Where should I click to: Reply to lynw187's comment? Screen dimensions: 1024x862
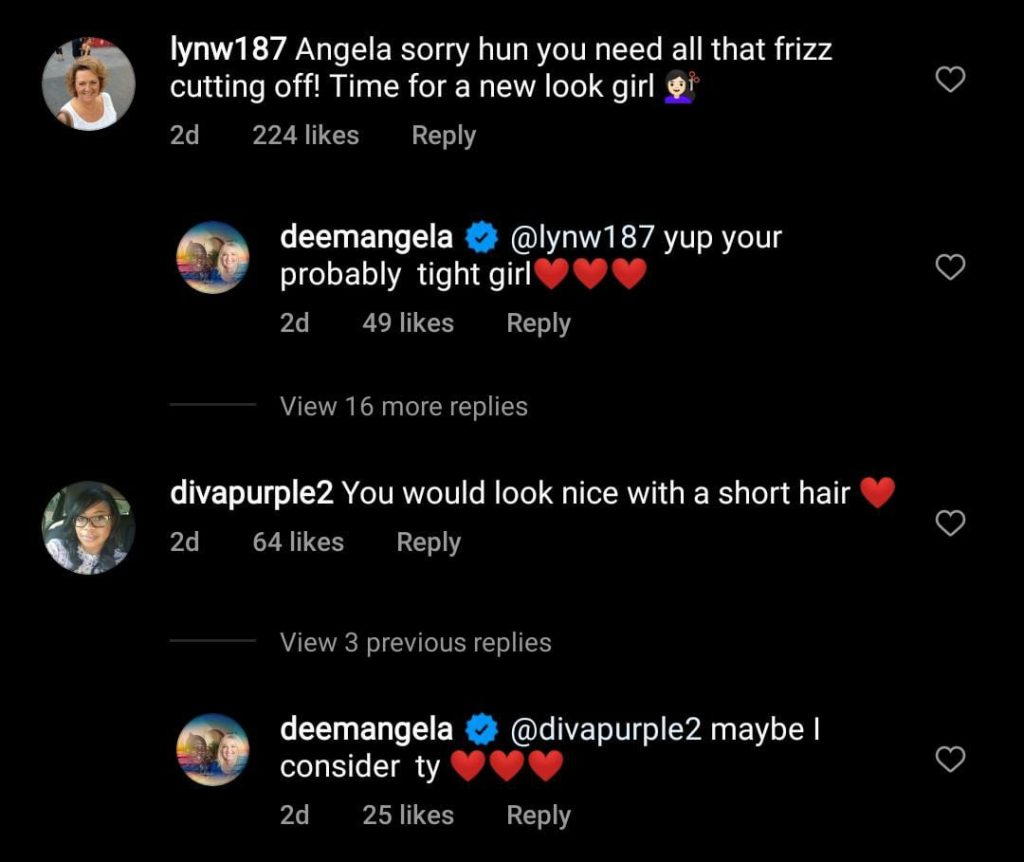pos(443,135)
